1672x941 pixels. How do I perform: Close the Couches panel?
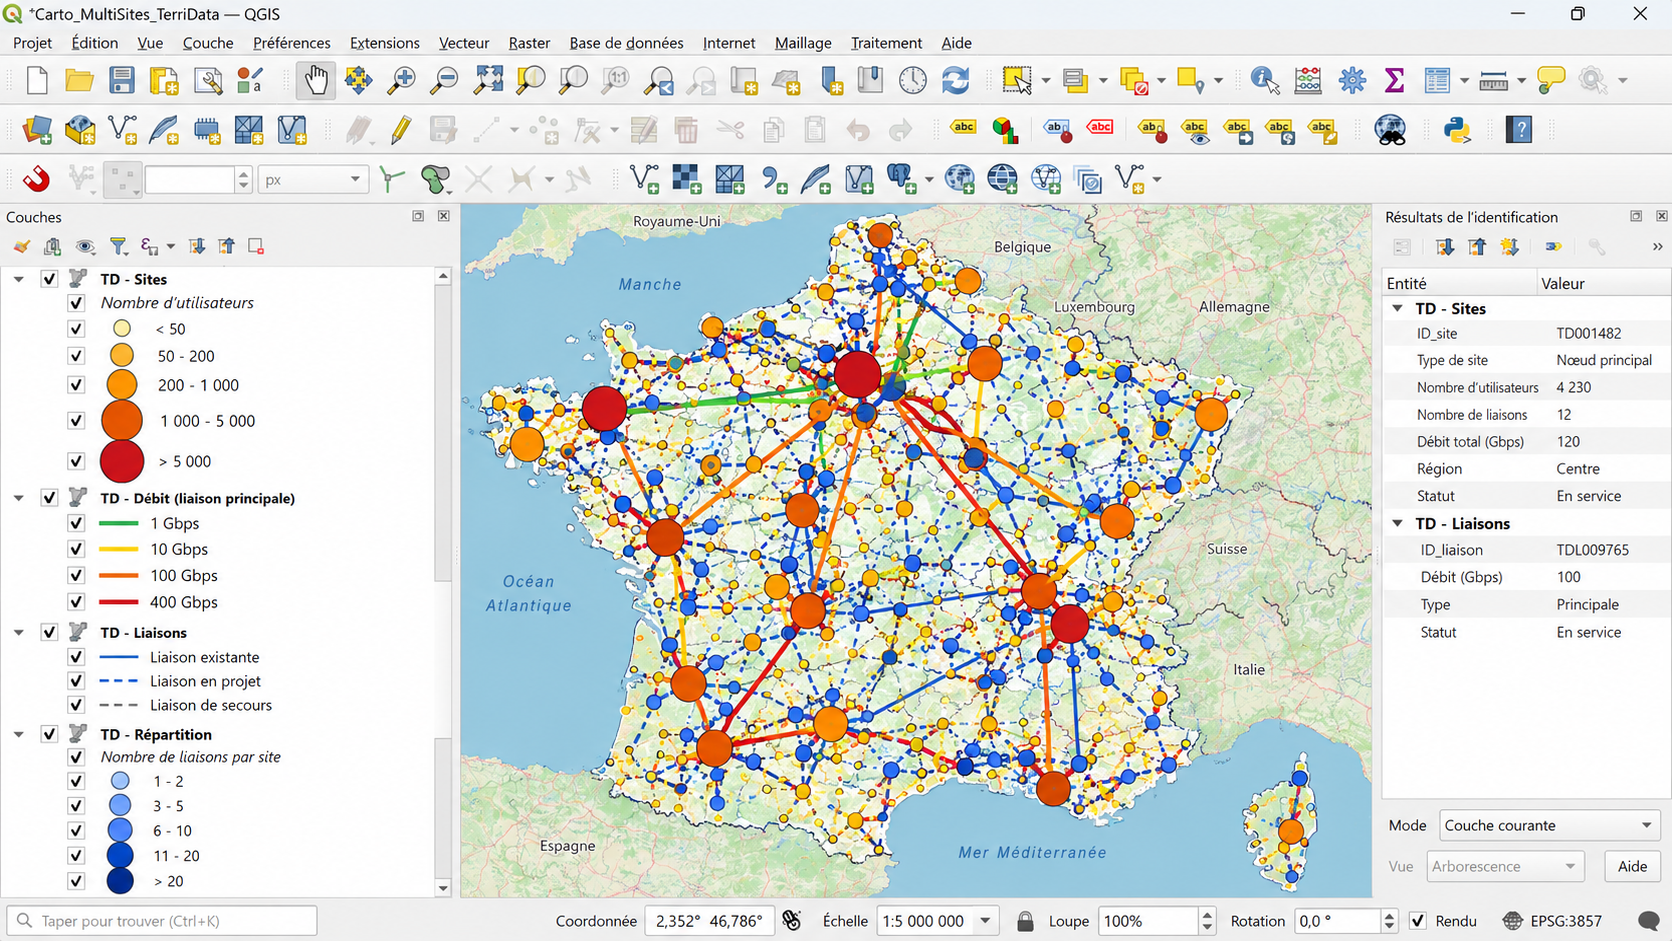(443, 216)
